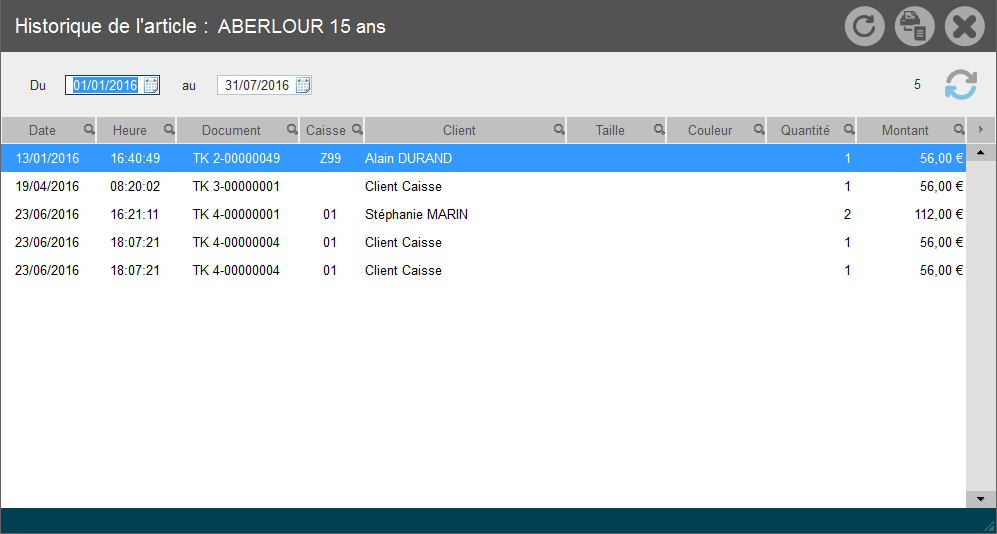The image size is (997, 534).
Task: Select document TK 3-00000001
Action: tap(236, 186)
